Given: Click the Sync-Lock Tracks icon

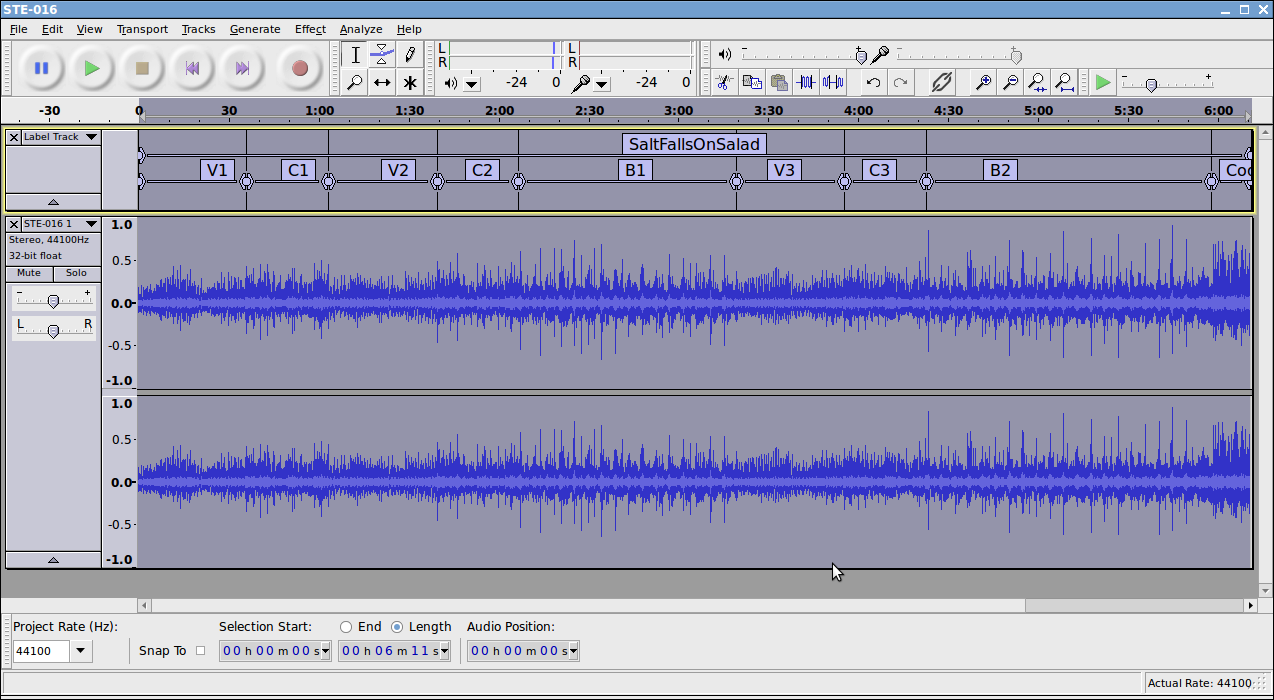Looking at the screenshot, I should [941, 82].
